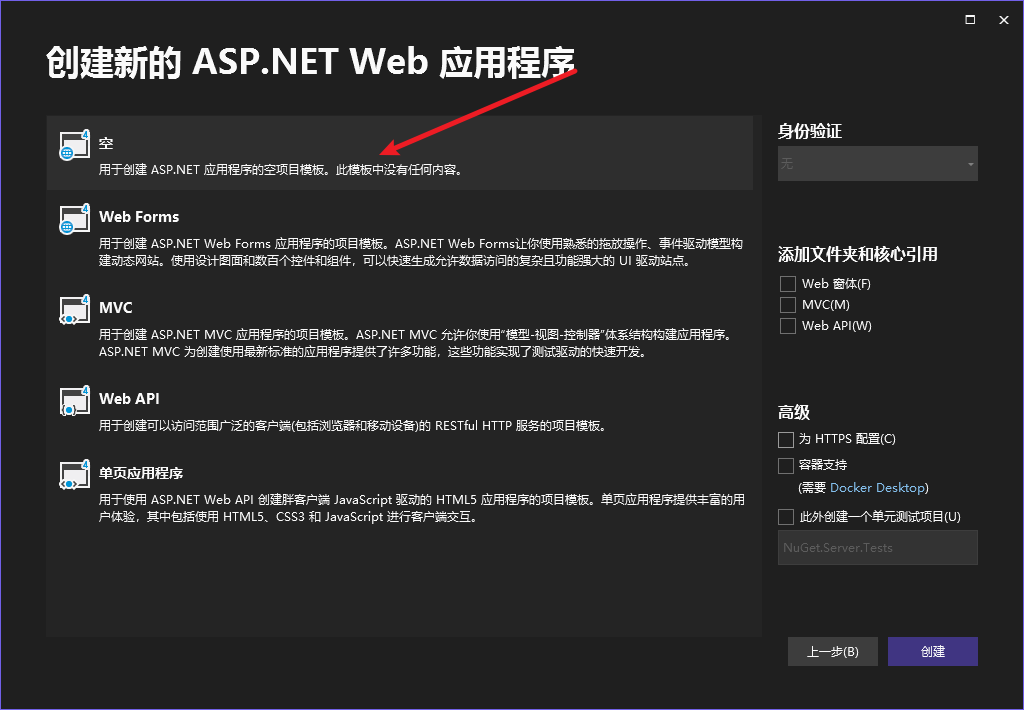Click the single-page app HTML5 description

[x=422, y=508]
